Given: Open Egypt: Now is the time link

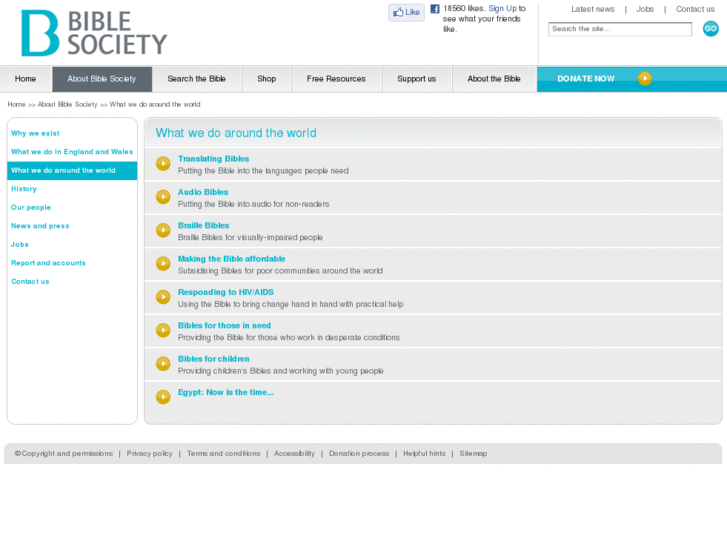Looking at the screenshot, I should click(226, 393).
